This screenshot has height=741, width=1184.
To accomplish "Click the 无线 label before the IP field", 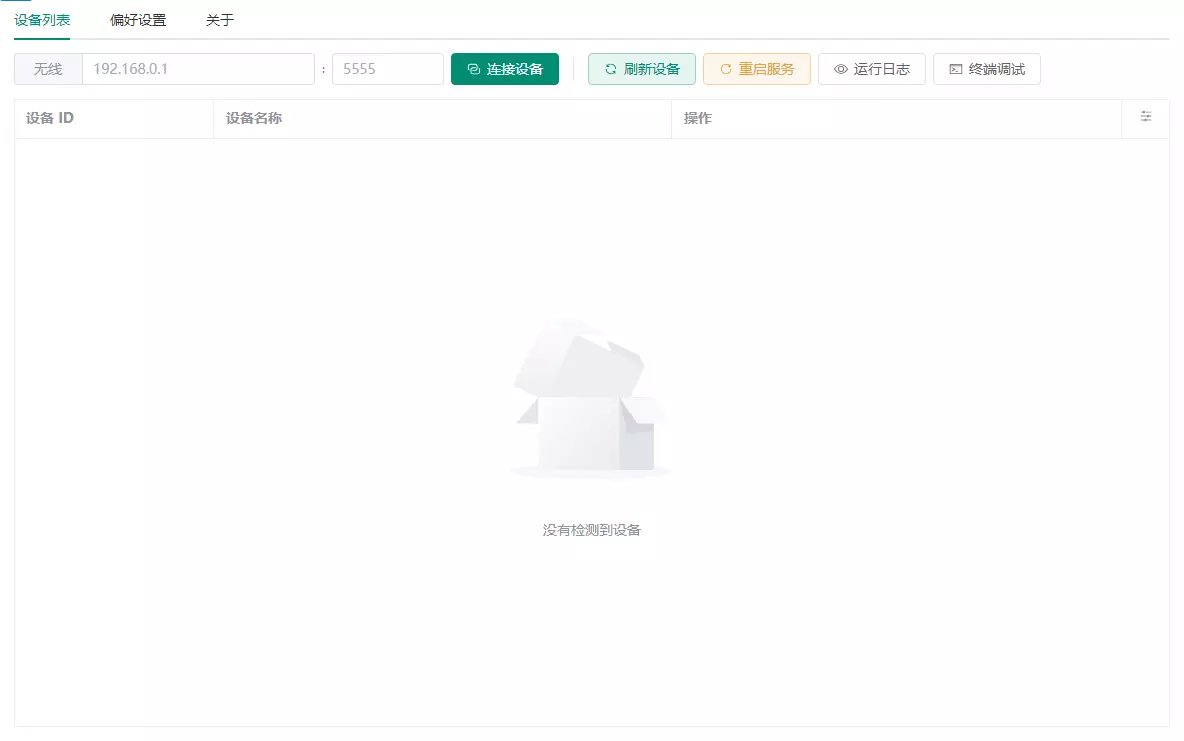I will (48, 70).
